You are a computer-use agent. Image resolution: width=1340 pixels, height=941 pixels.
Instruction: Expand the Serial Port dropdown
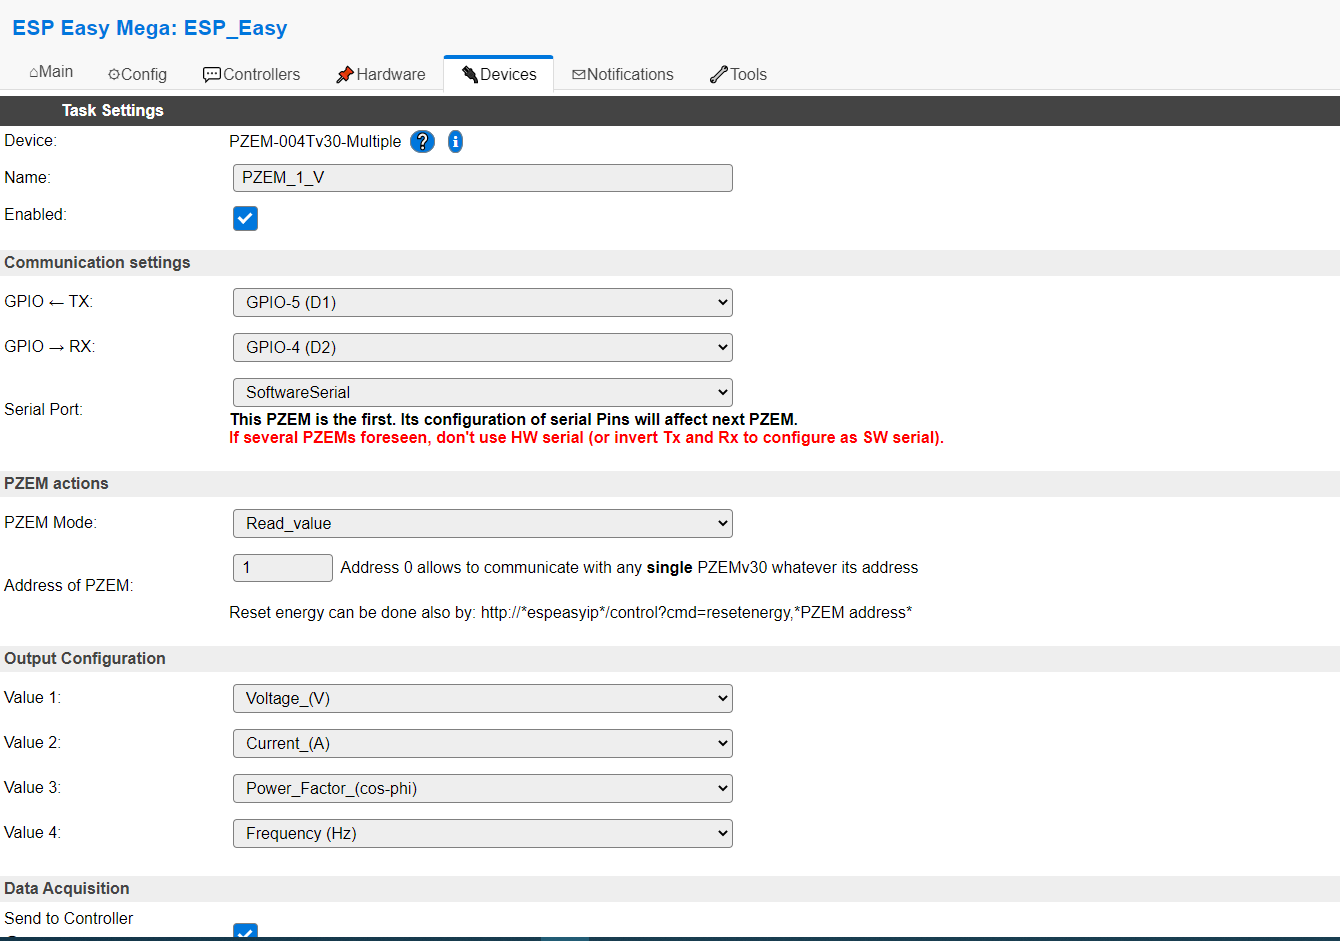483,392
